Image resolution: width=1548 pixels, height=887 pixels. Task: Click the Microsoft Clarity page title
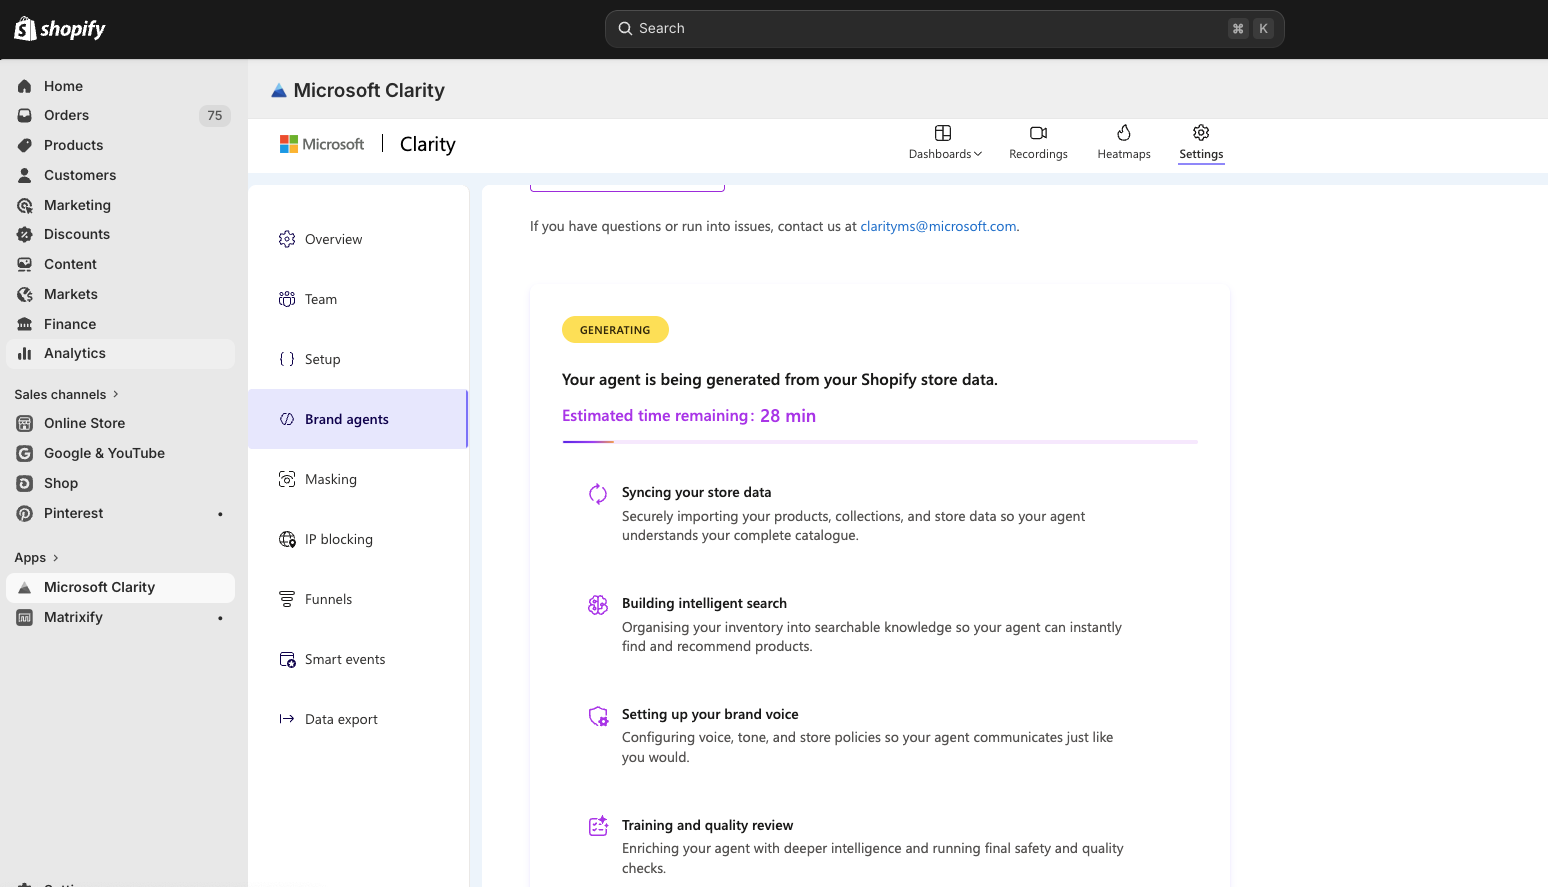tap(369, 90)
